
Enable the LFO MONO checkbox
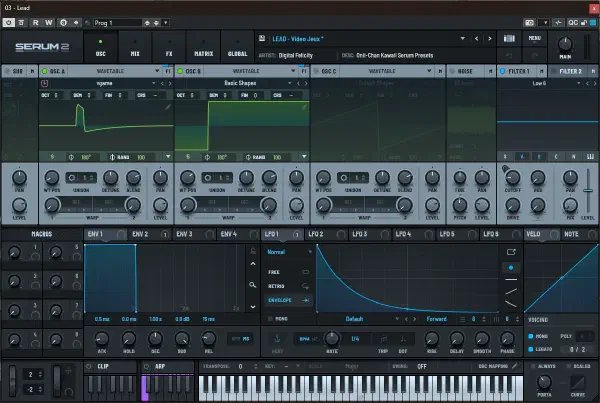tap(271, 319)
